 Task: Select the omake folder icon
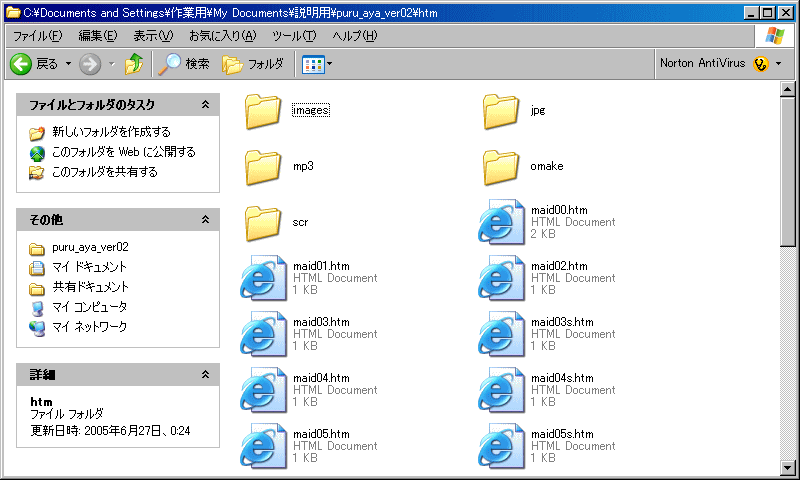(x=501, y=167)
